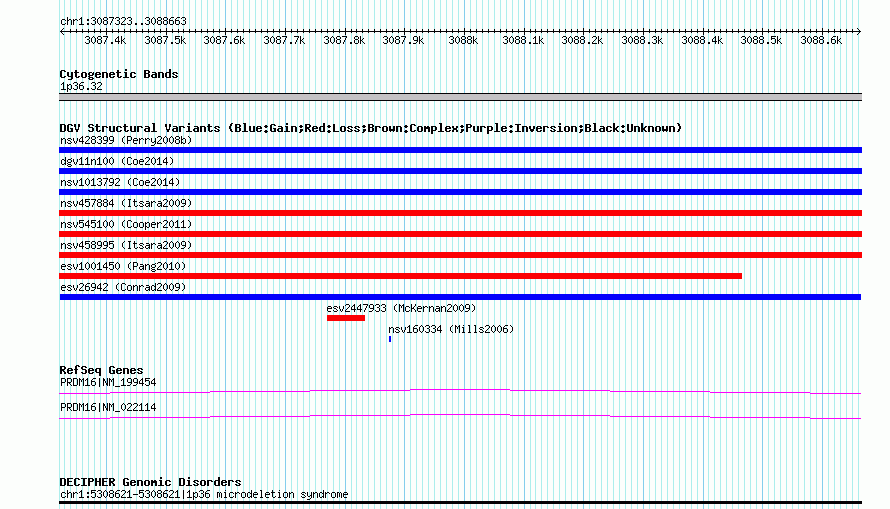This screenshot has height=509, width=890.
Task: Click the 3087.6k ruler tick
Action: coord(224,40)
